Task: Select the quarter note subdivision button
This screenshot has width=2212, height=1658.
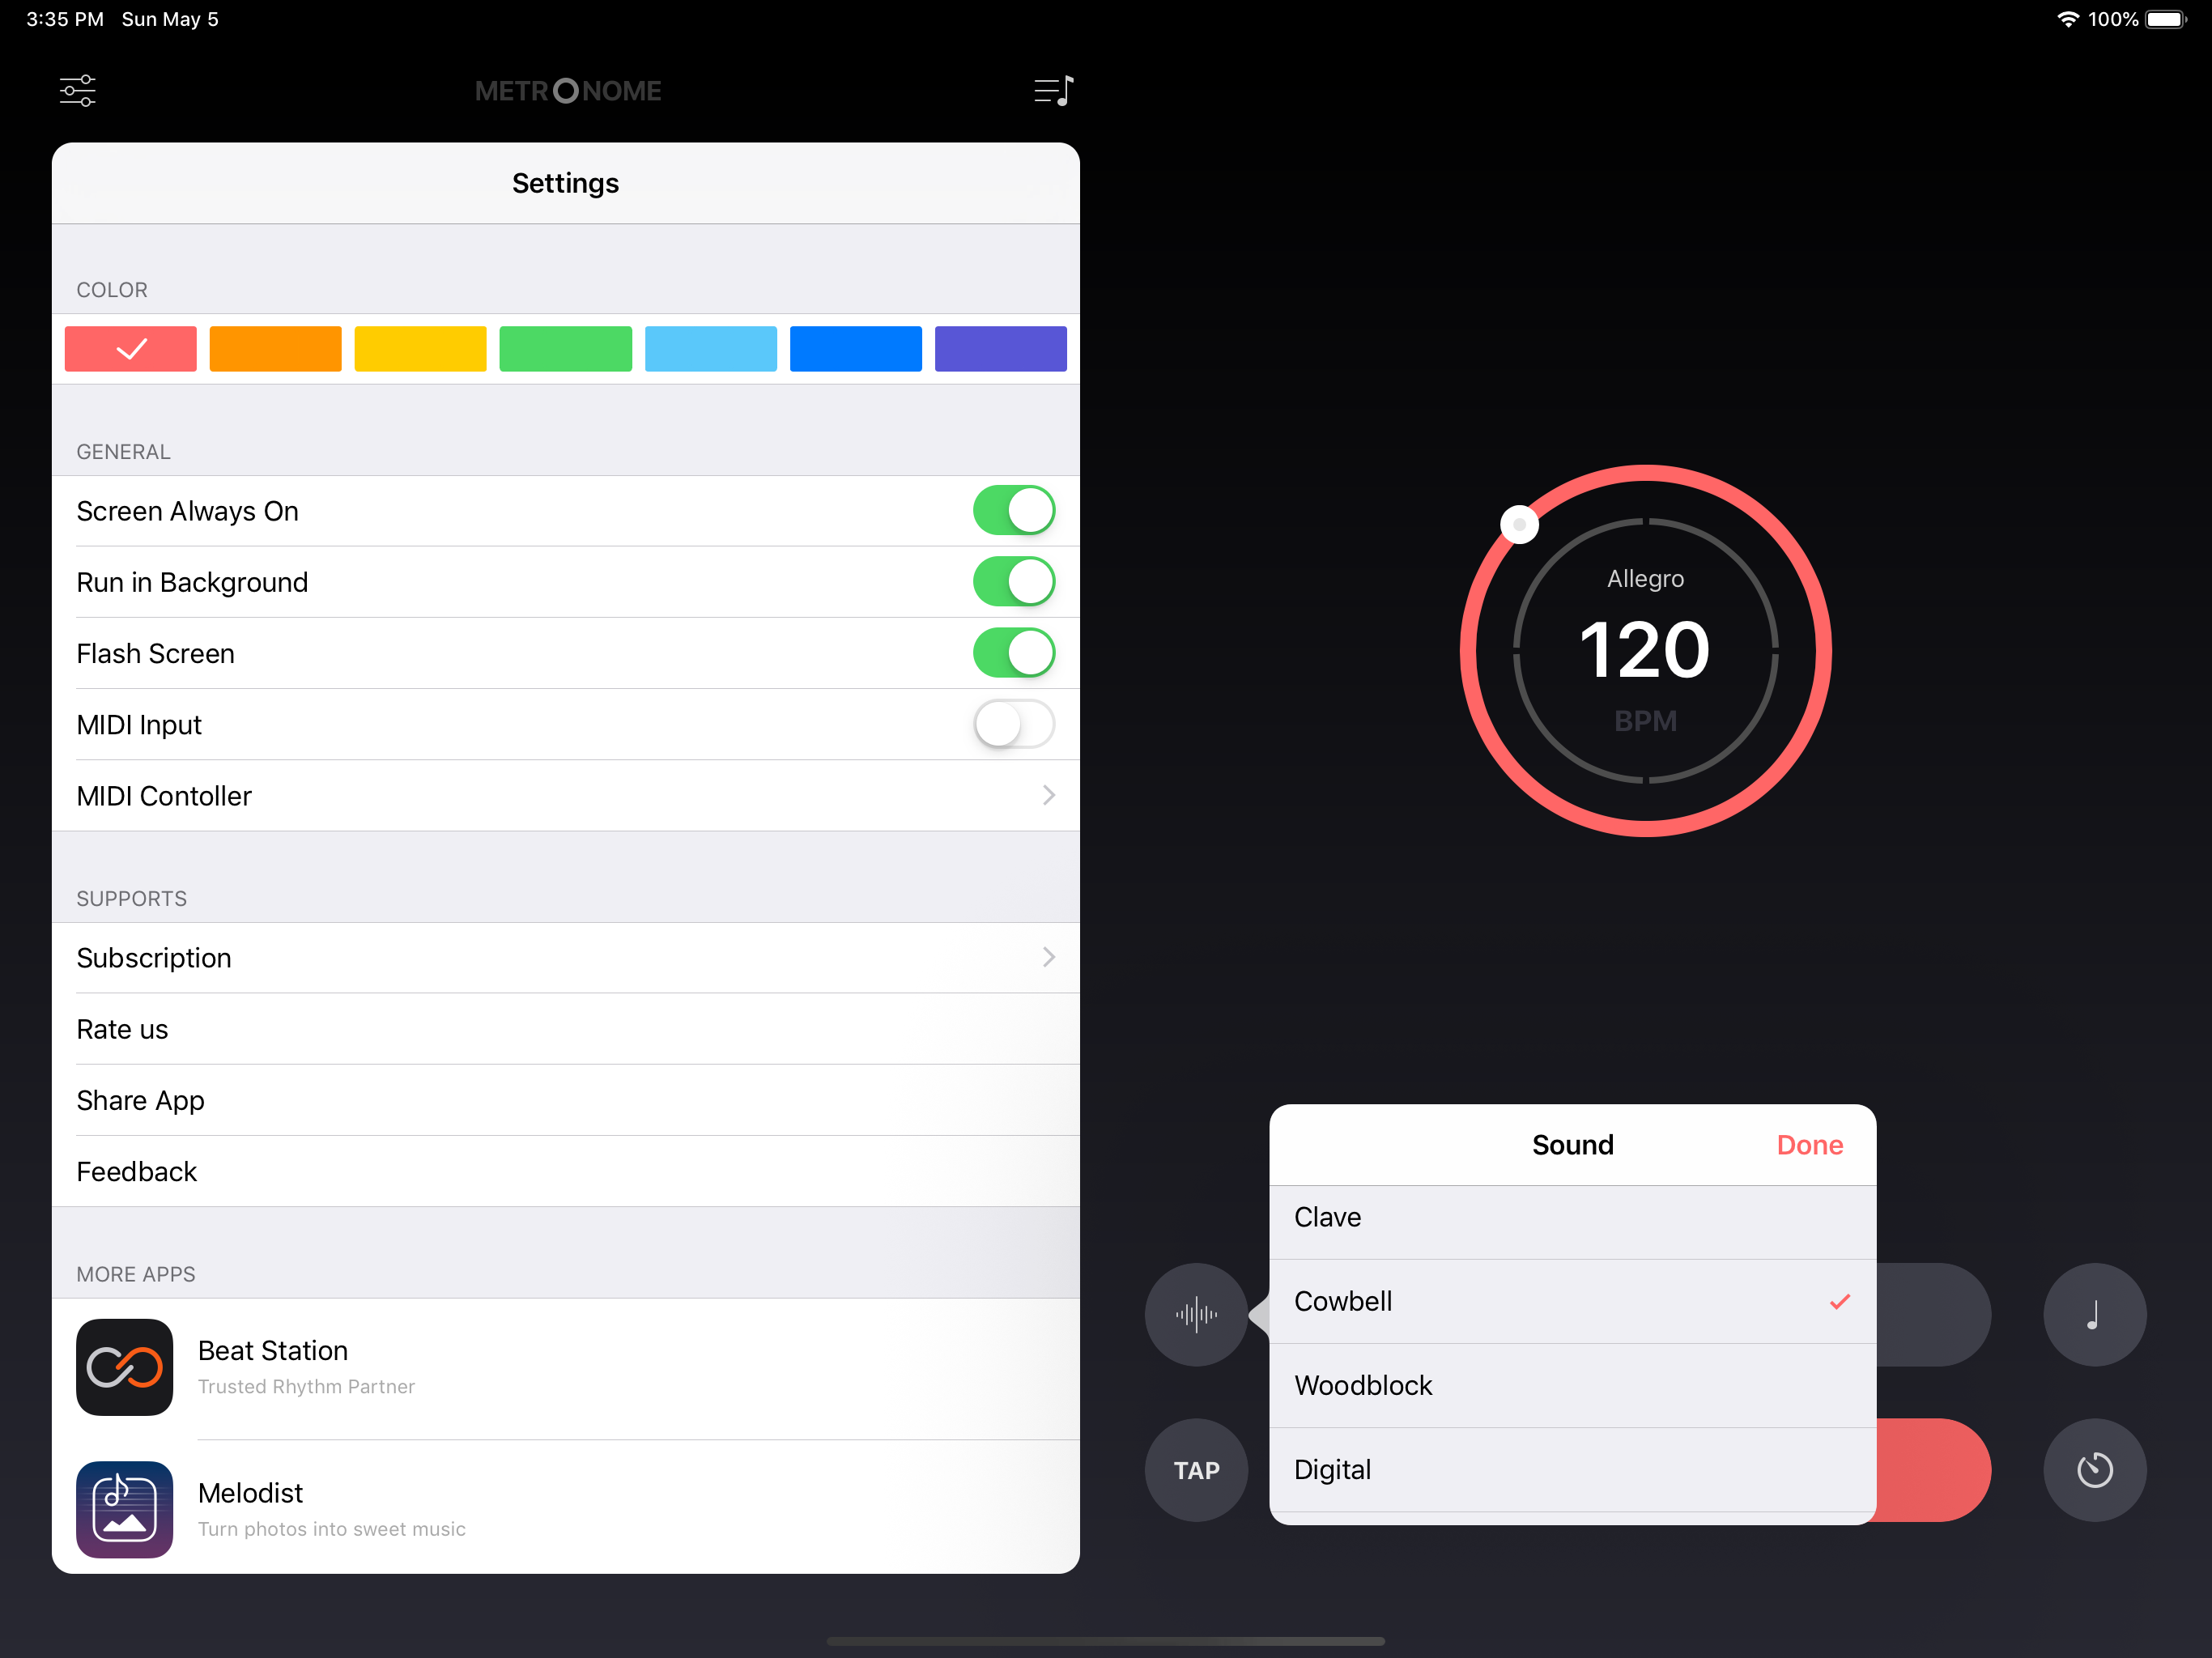Action: pos(2094,1314)
